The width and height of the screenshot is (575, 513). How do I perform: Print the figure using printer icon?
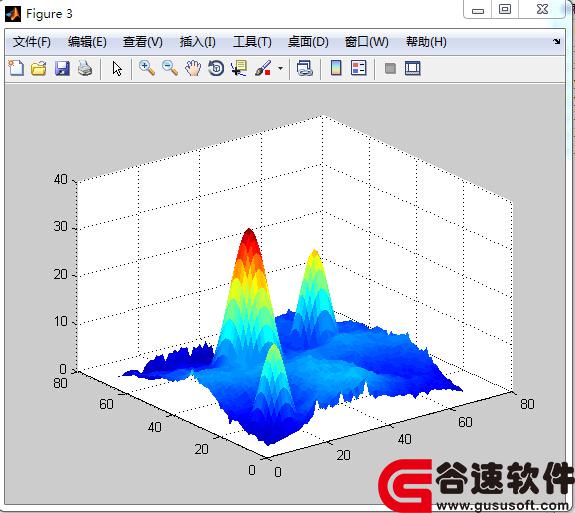(x=85, y=69)
